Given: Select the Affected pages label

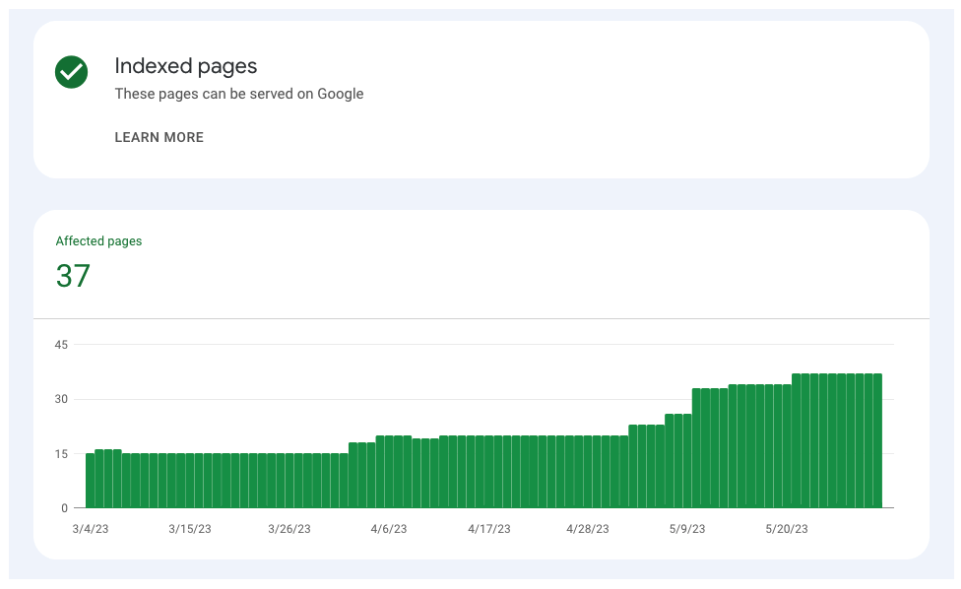Looking at the screenshot, I should 99,241.
